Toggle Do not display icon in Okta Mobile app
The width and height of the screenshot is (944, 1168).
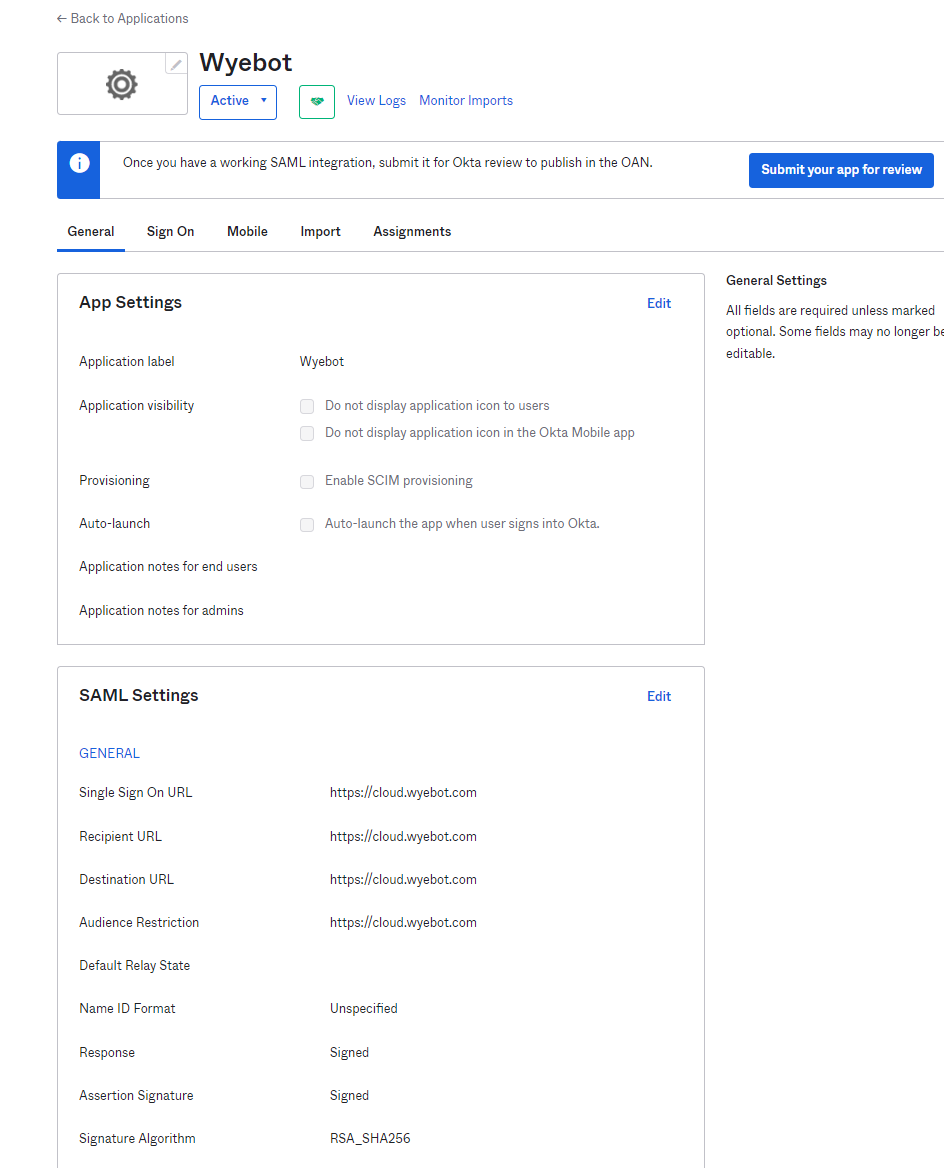coord(307,434)
